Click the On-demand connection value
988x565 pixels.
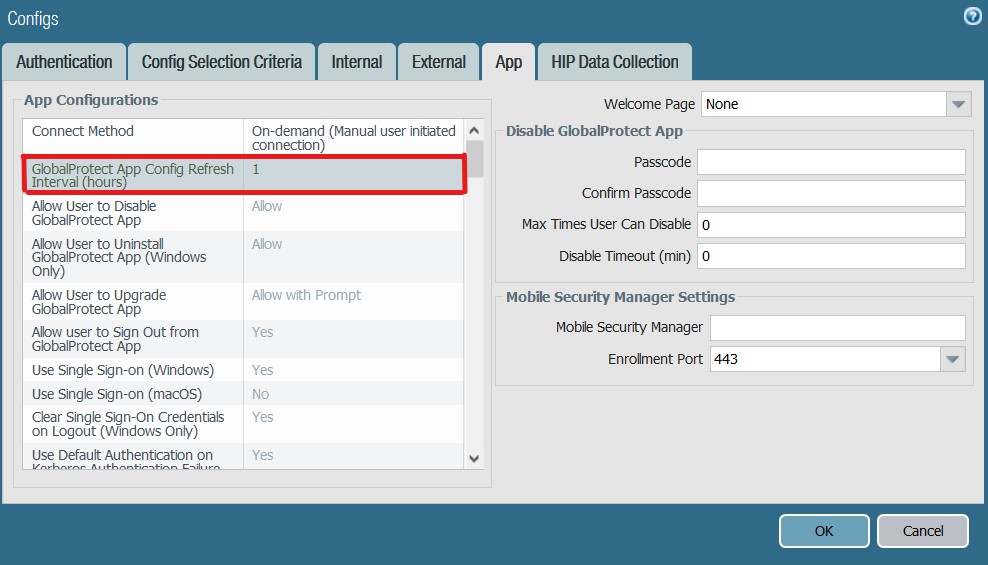click(x=353, y=138)
